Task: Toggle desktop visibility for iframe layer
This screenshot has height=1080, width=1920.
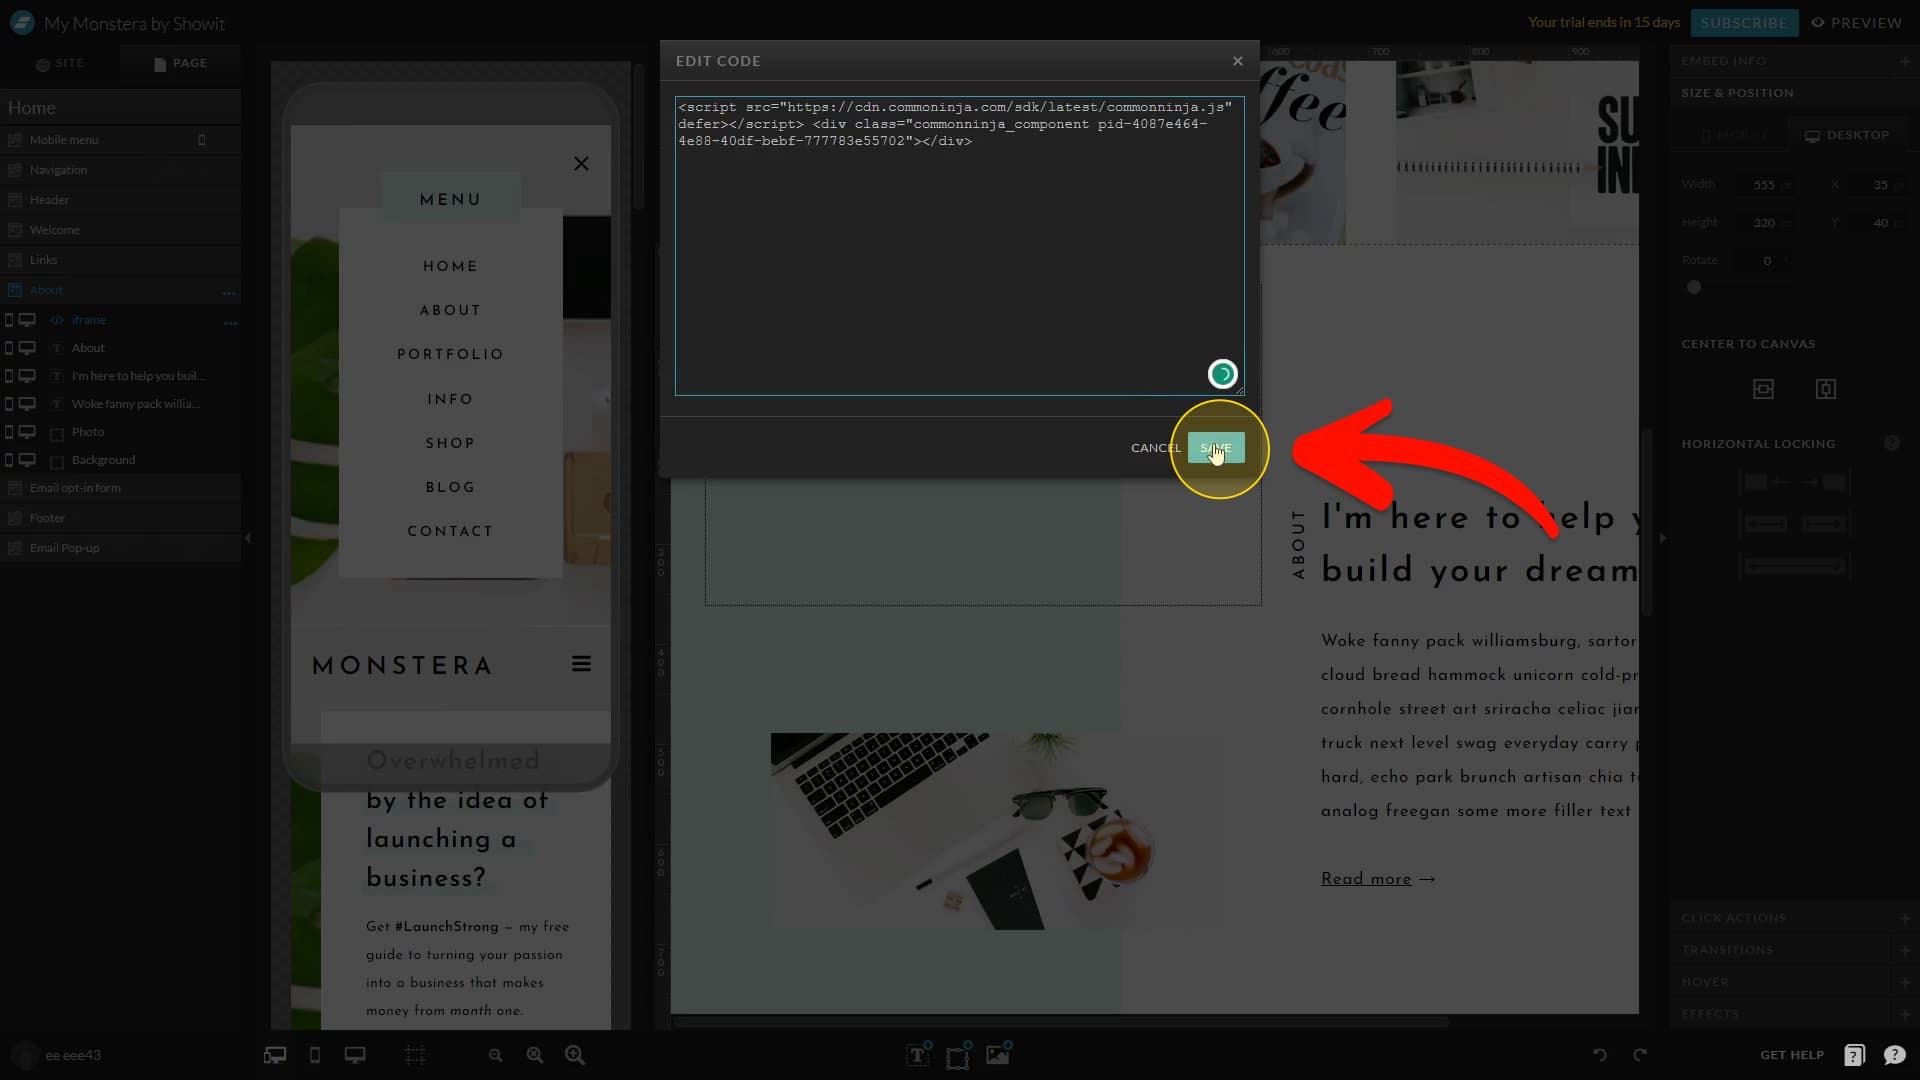Action: (27, 320)
